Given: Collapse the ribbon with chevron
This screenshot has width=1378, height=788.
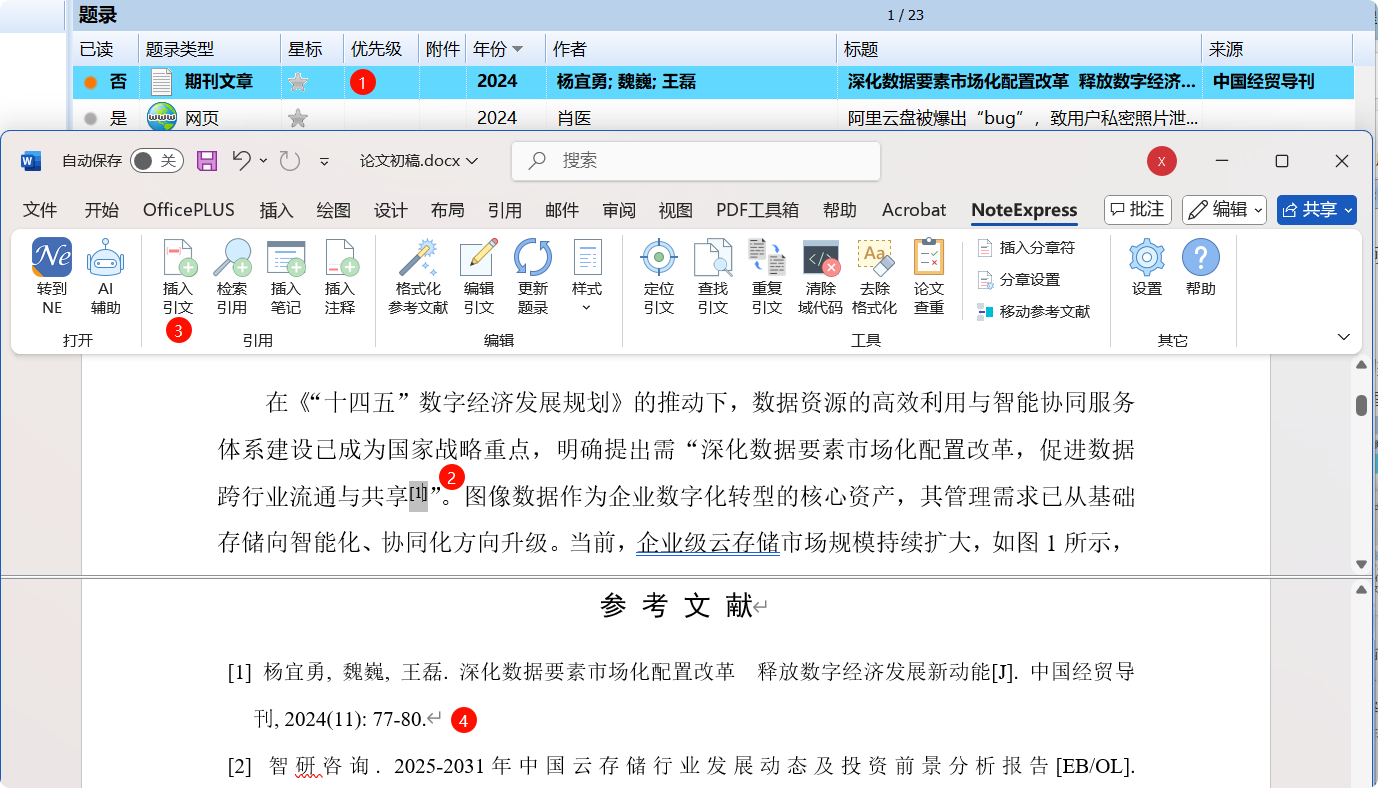Looking at the screenshot, I should [x=1343, y=337].
